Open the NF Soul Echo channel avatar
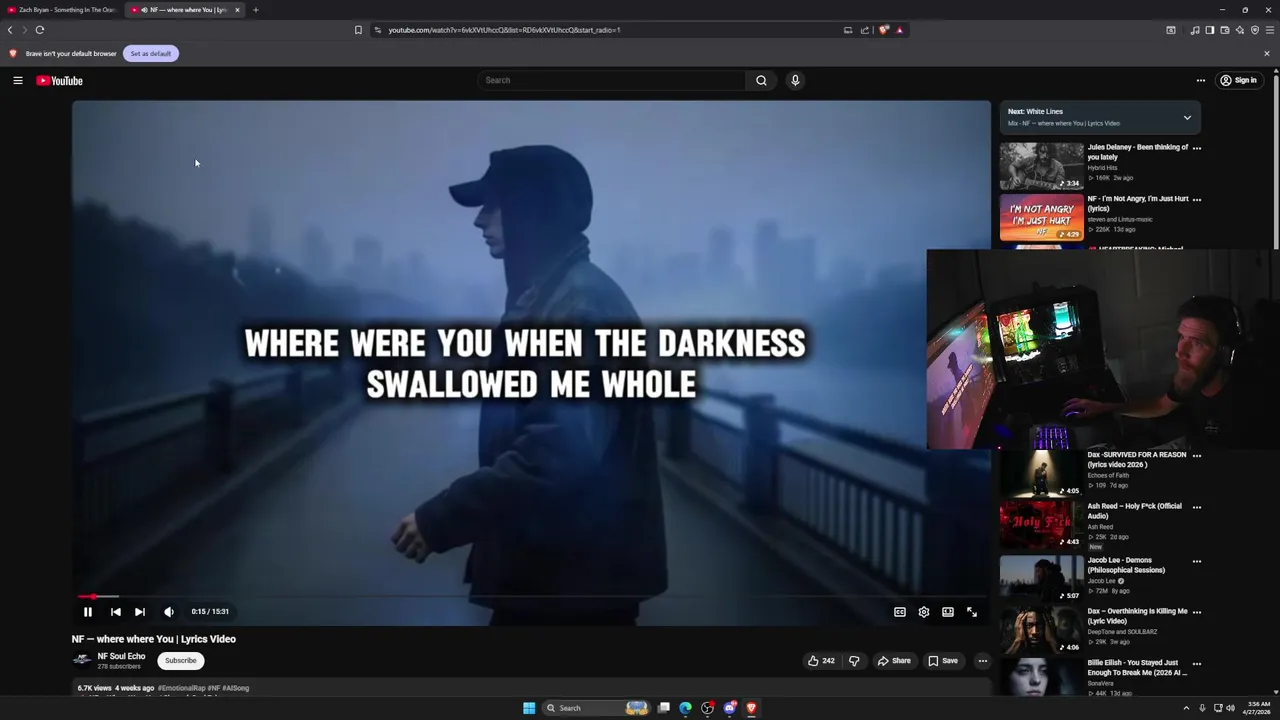The width and height of the screenshot is (1280, 720). [x=82, y=660]
